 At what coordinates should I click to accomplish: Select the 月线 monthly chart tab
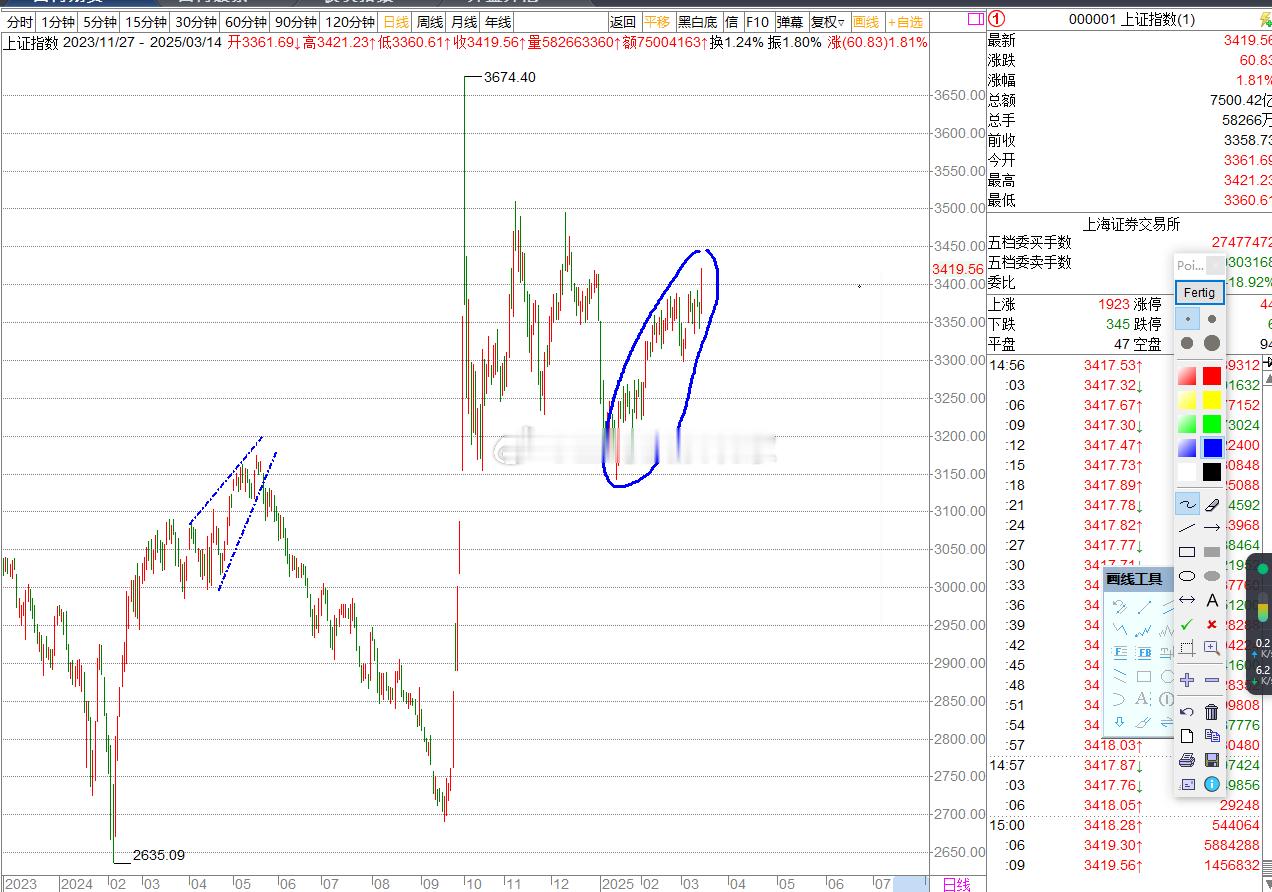[x=464, y=22]
